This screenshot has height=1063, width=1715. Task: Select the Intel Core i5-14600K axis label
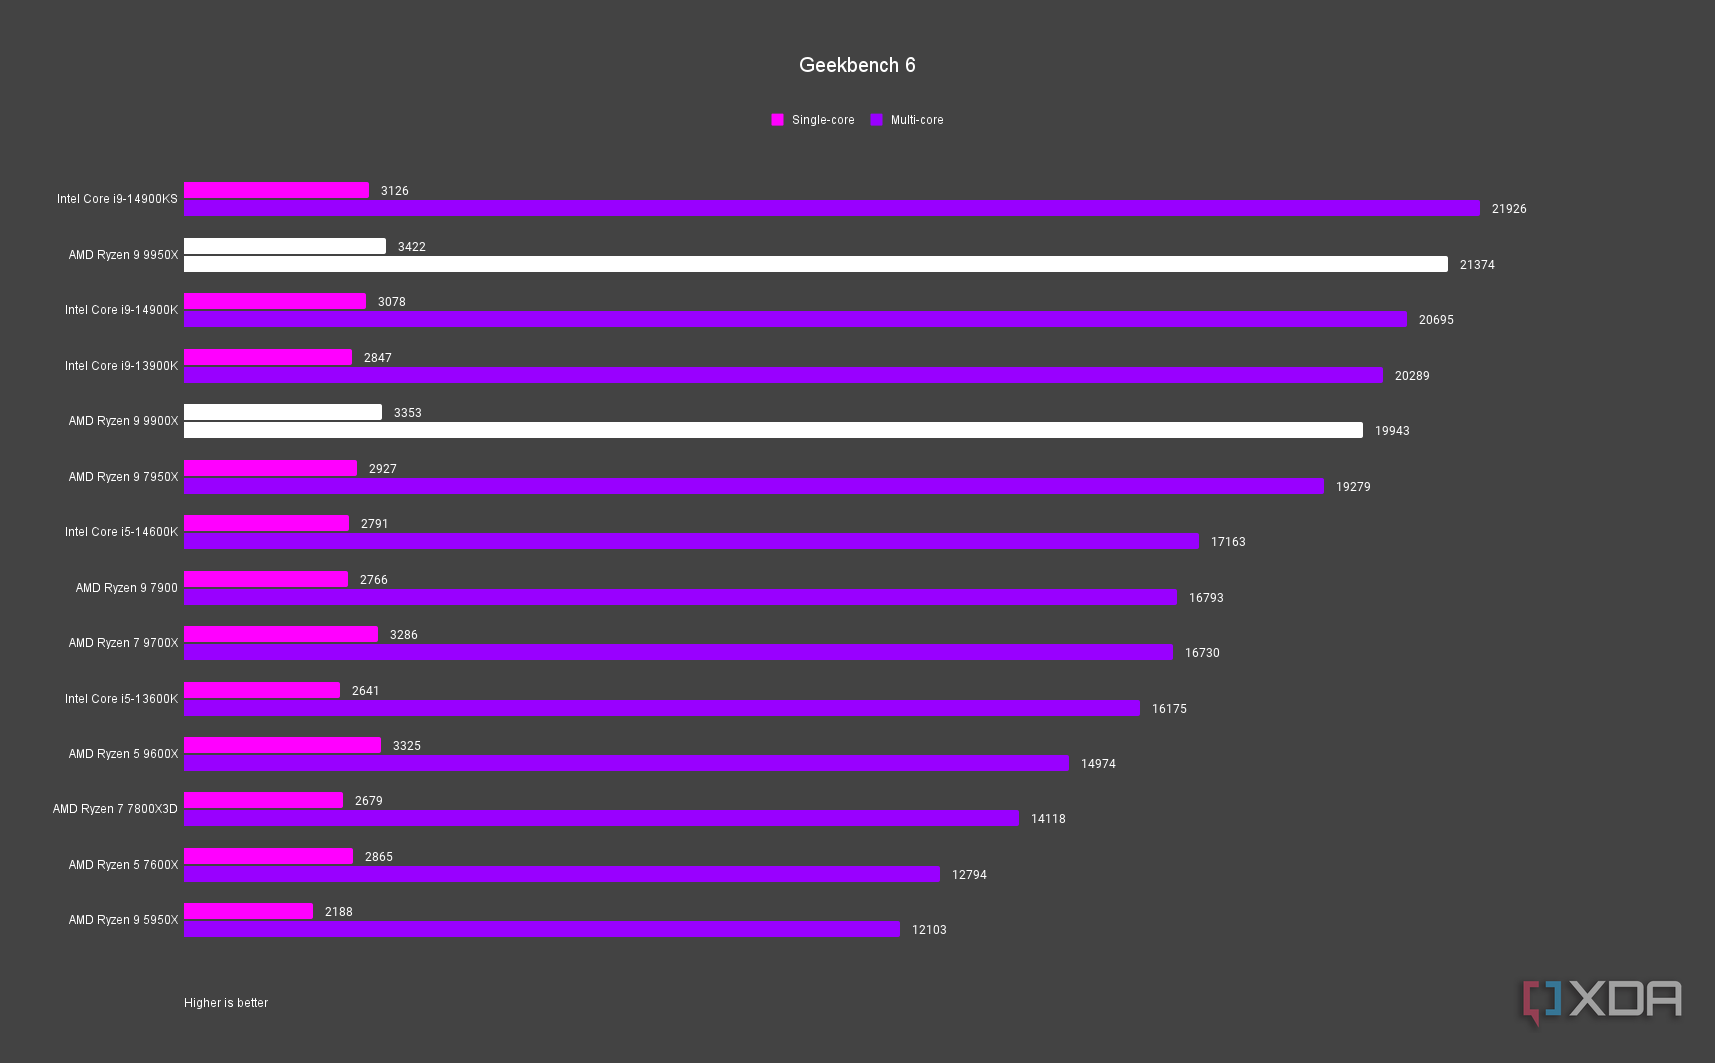coord(121,532)
